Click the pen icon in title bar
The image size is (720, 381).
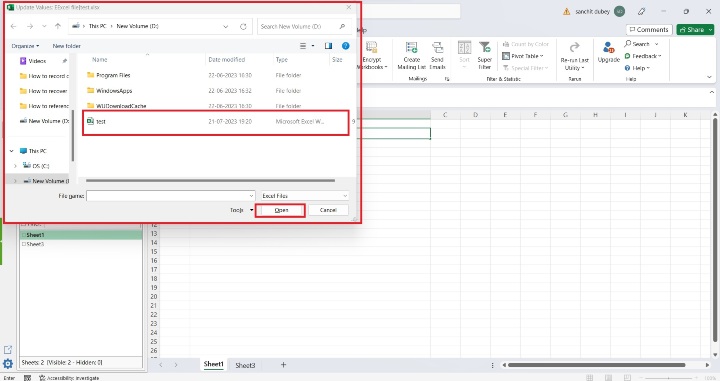[x=641, y=11]
